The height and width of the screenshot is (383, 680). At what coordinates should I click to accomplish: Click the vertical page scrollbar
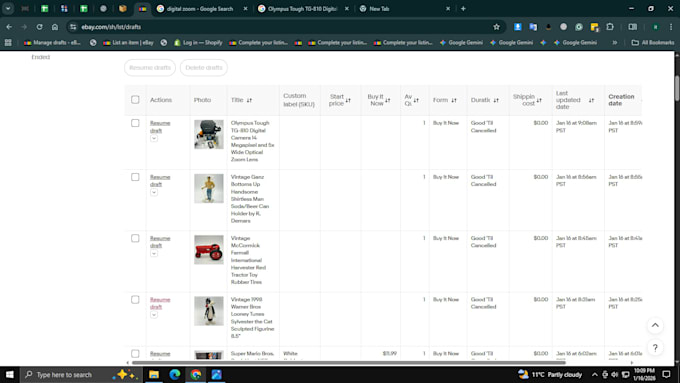pyautogui.click(x=677, y=88)
